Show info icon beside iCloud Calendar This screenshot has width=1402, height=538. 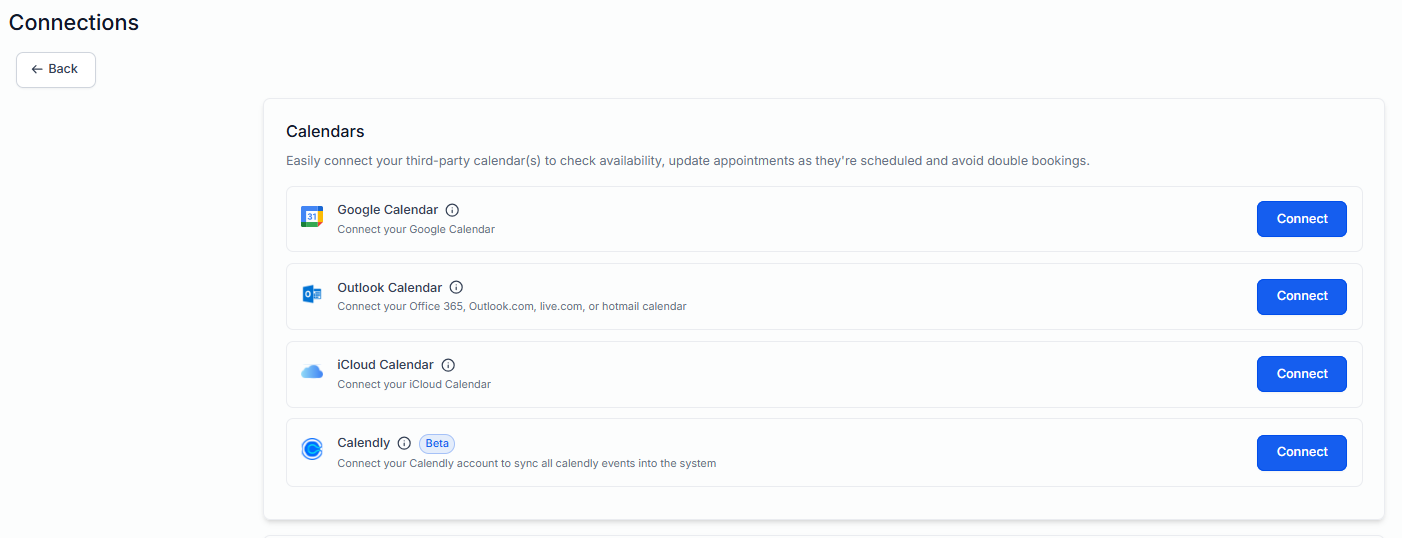(x=448, y=365)
